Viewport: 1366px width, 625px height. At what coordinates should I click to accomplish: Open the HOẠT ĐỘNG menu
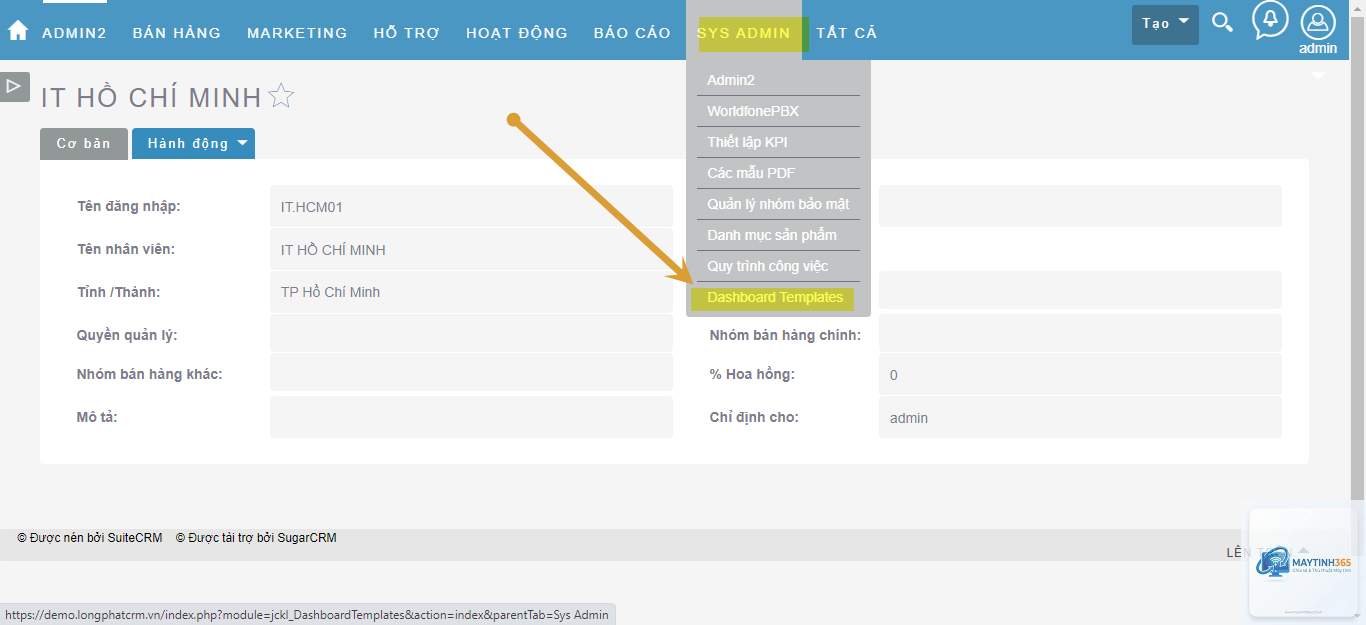[517, 33]
